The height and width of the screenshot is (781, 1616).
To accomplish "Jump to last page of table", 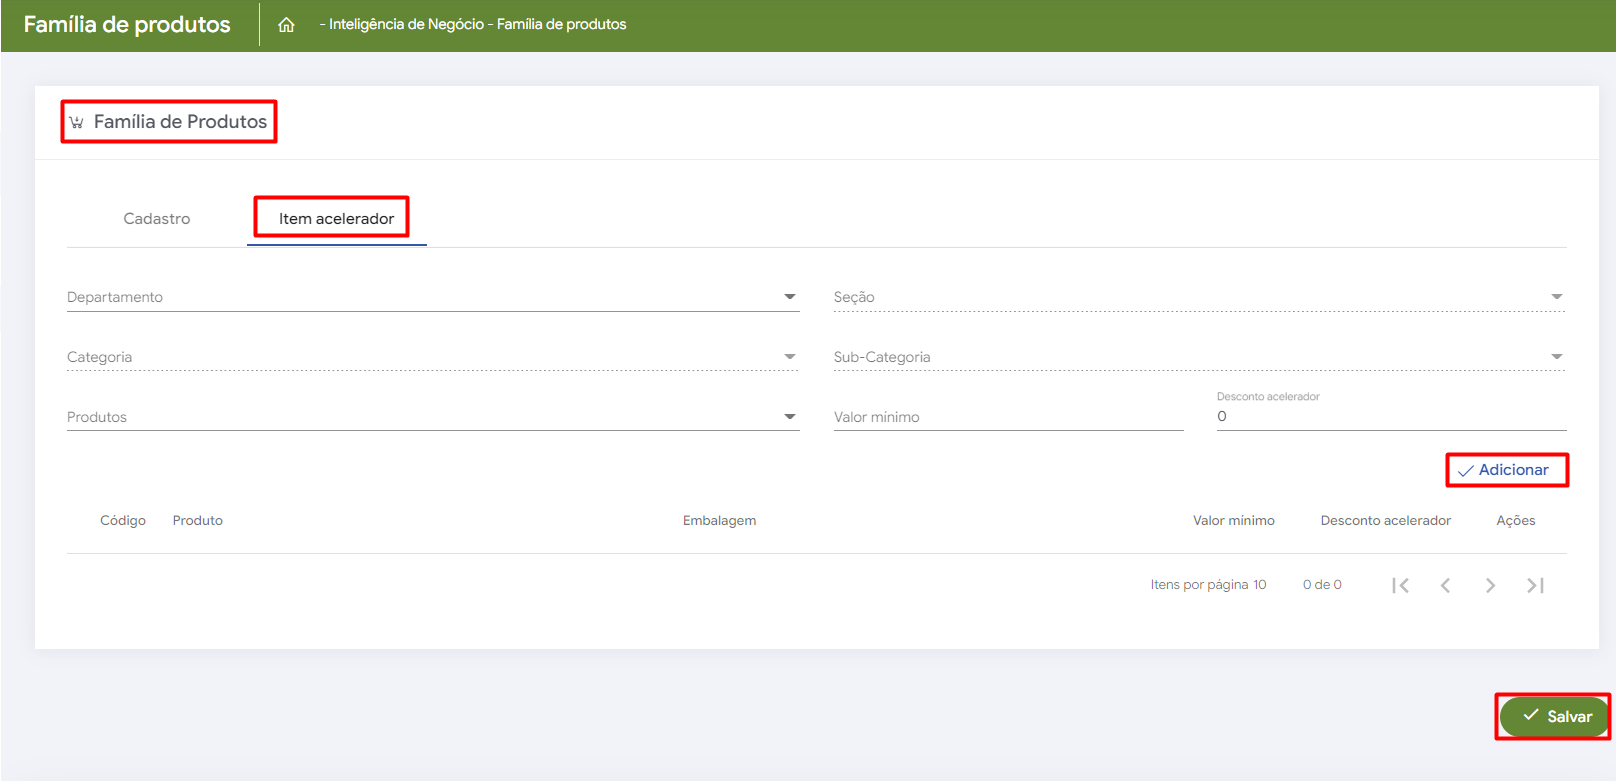I will (1535, 585).
